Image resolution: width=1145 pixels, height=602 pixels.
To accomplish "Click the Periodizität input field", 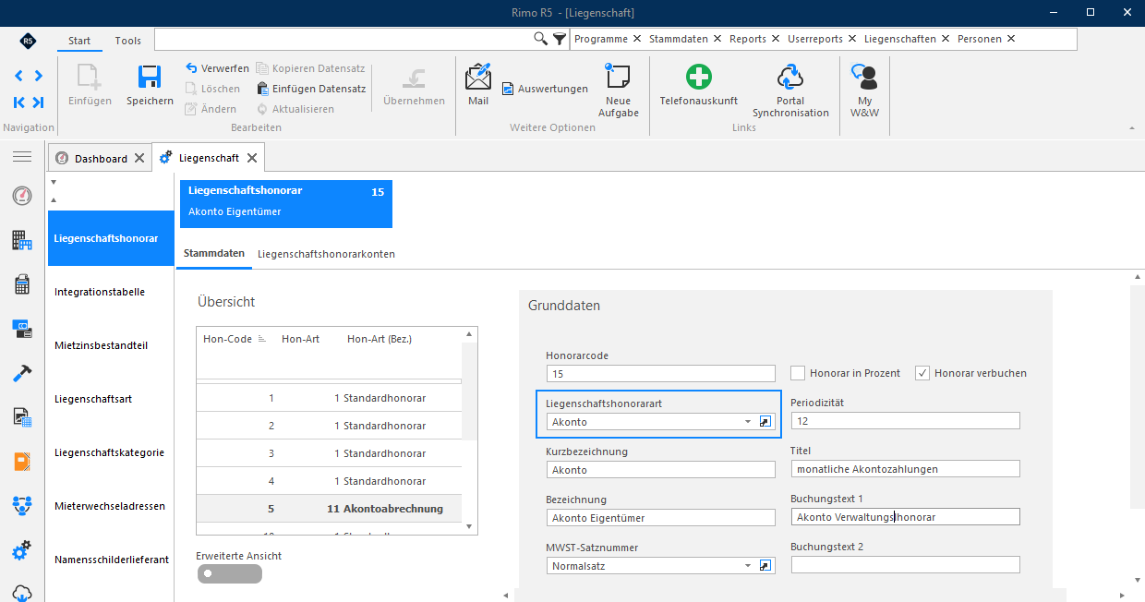I will [x=905, y=421].
